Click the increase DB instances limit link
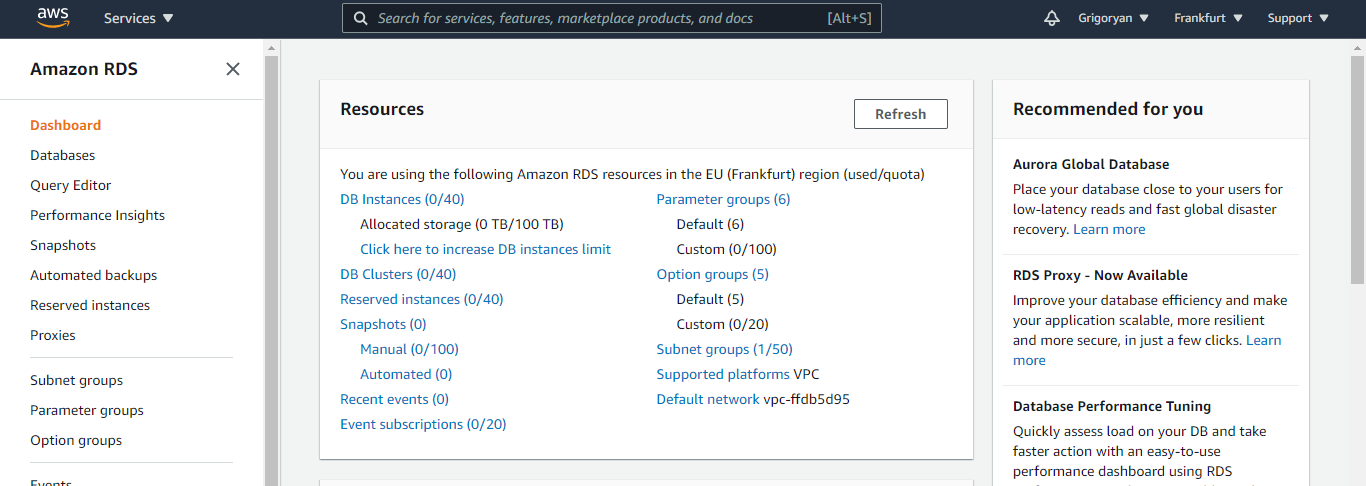Viewport: 1366px width, 486px height. [x=485, y=249]
